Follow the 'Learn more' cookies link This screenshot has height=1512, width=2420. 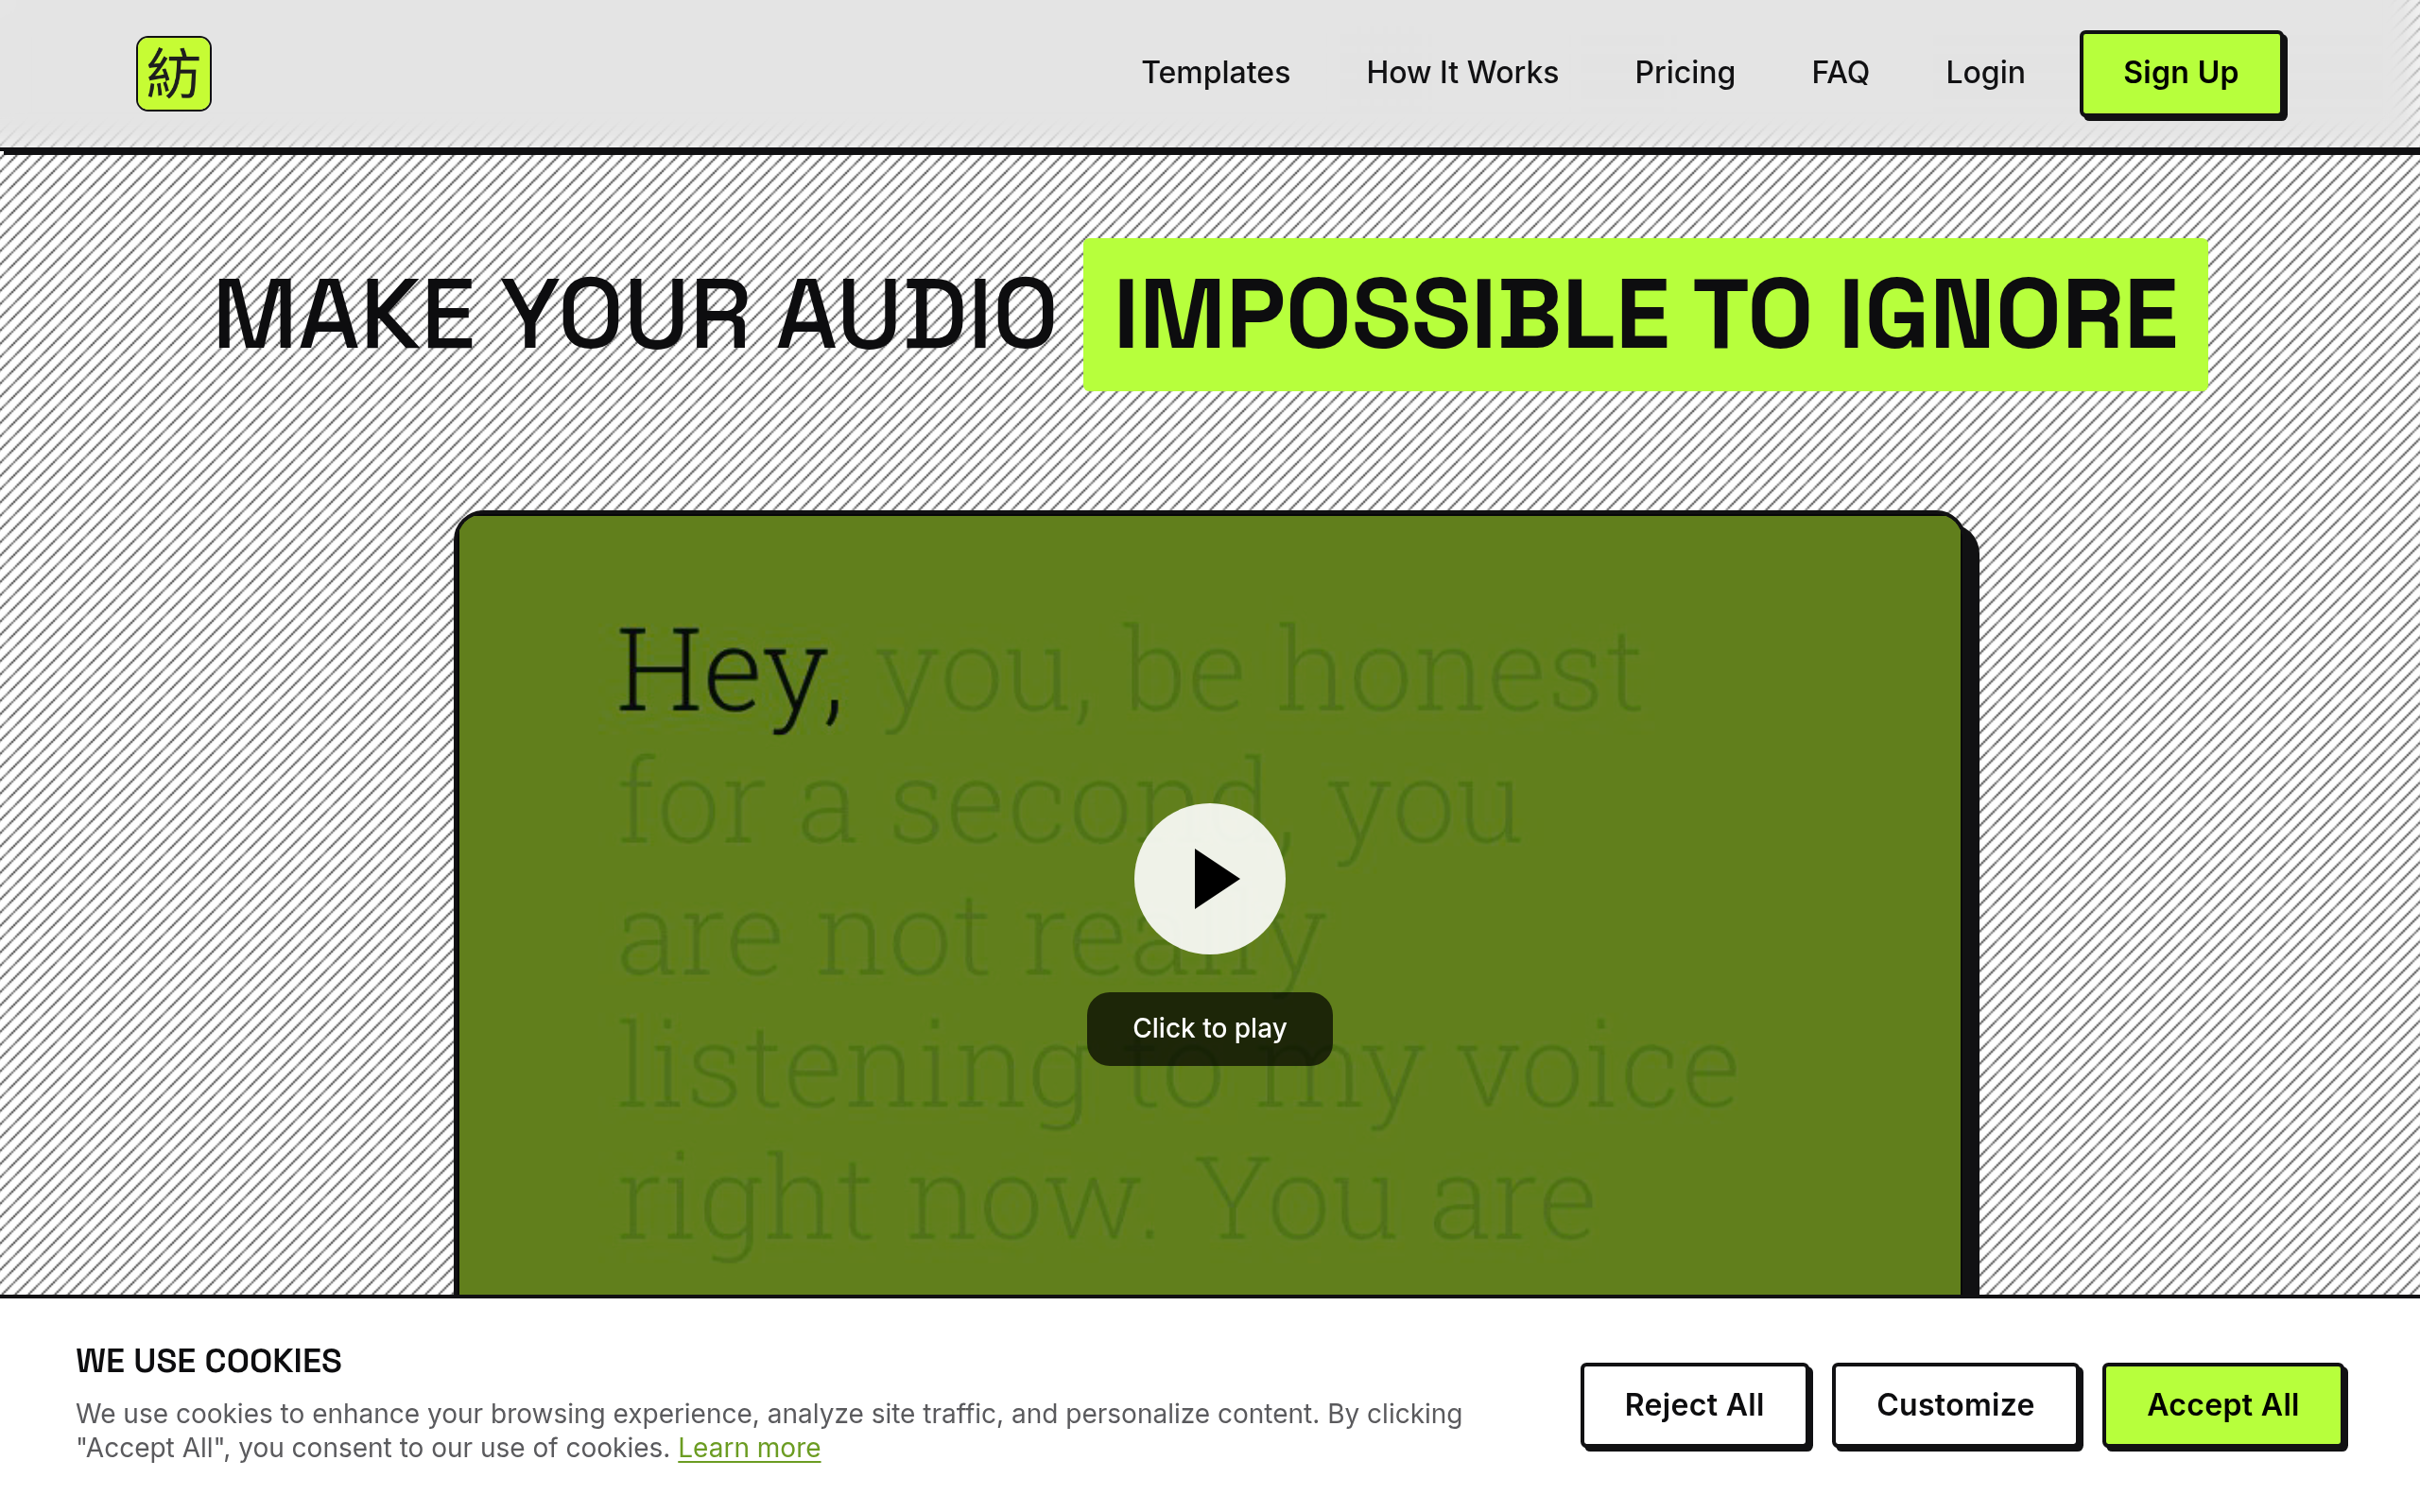(749, 1447)
